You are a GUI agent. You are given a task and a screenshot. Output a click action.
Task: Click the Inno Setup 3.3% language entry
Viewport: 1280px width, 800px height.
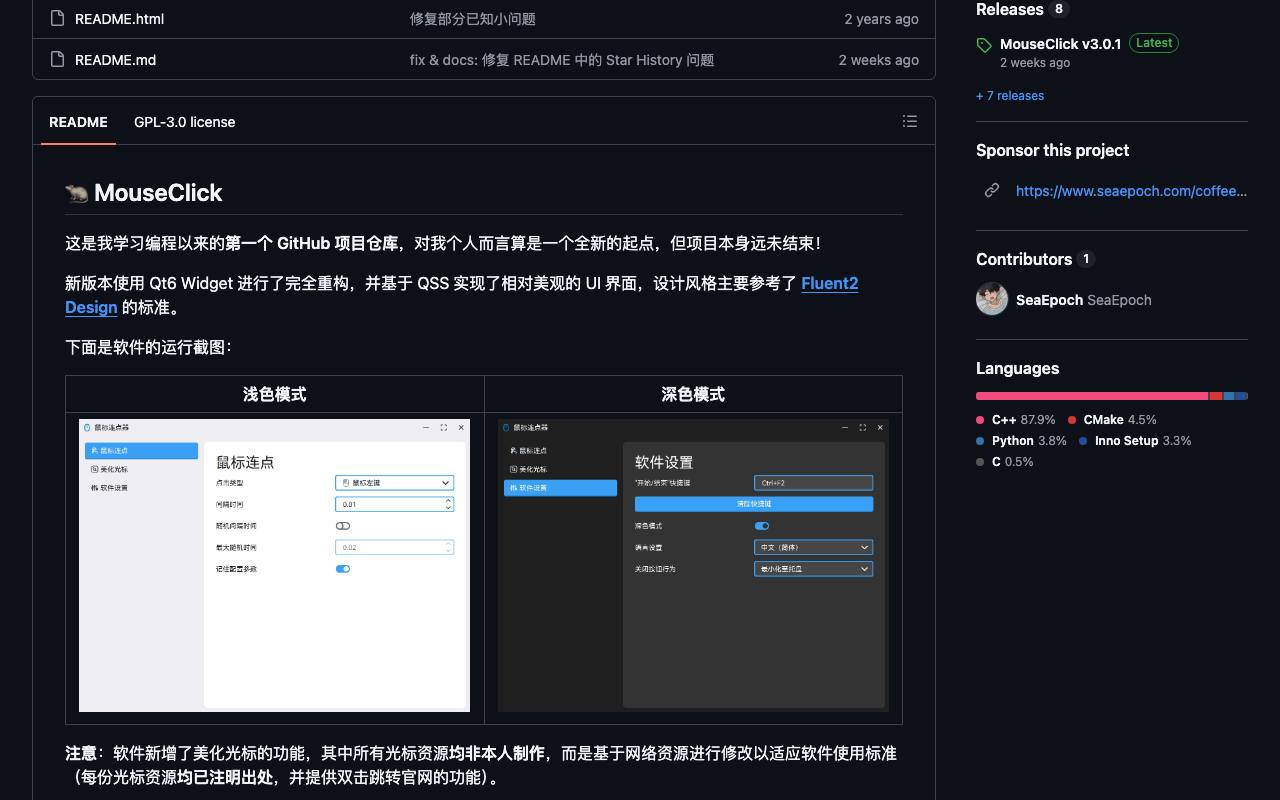[1135, 441]
